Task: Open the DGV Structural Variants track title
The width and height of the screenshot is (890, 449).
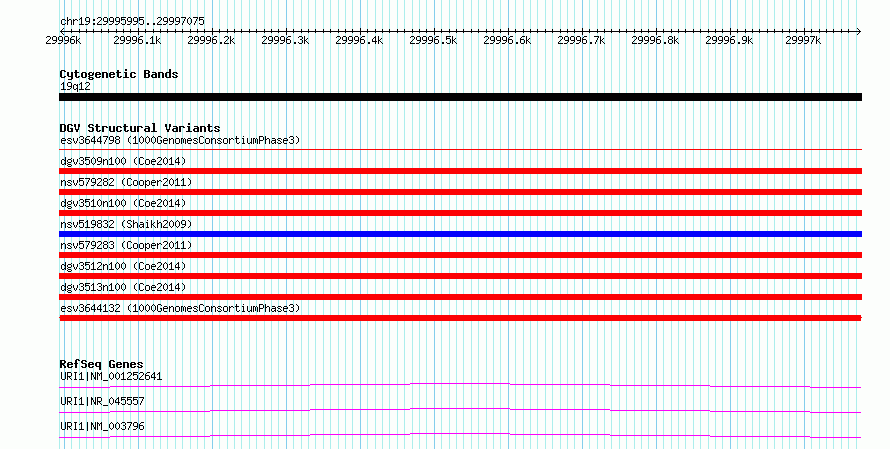Action: point(140,128)
